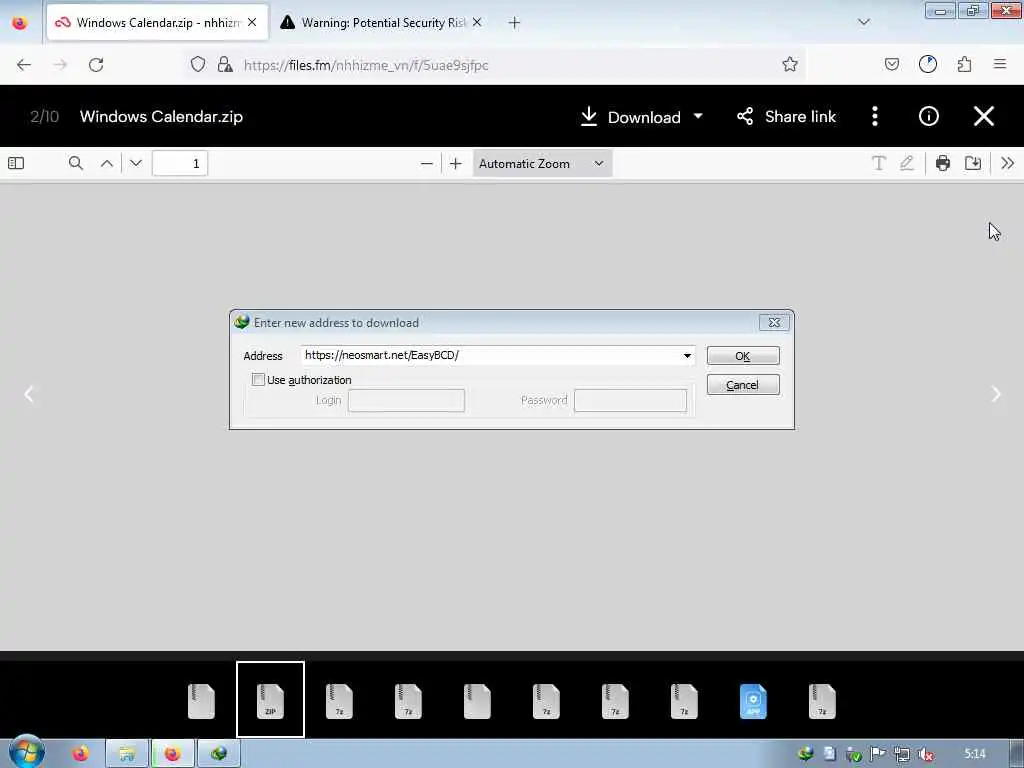Viewport: 1024px width, 768px height.
Task: Click the taskbar clock showing 5:14
Action: click(x=974, y=754)
